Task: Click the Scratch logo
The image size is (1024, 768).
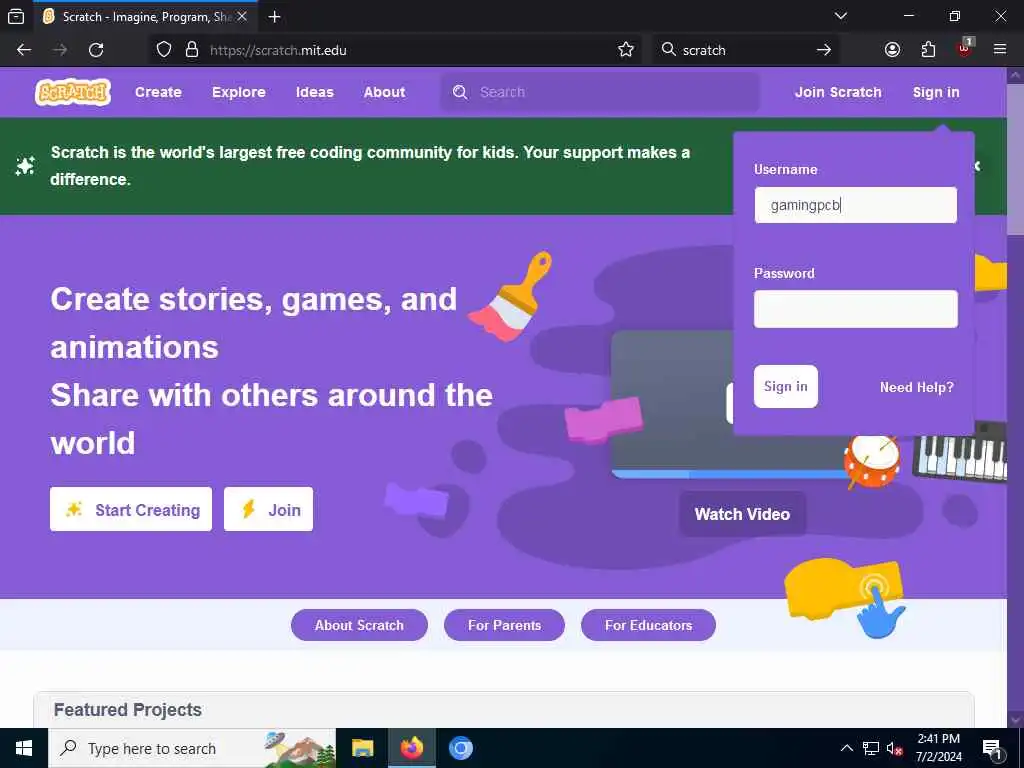Action: (x=72, y=92)
